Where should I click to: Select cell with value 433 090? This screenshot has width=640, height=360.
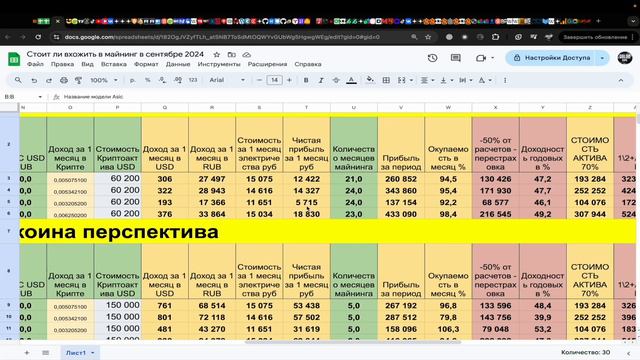tap(401, 214)
